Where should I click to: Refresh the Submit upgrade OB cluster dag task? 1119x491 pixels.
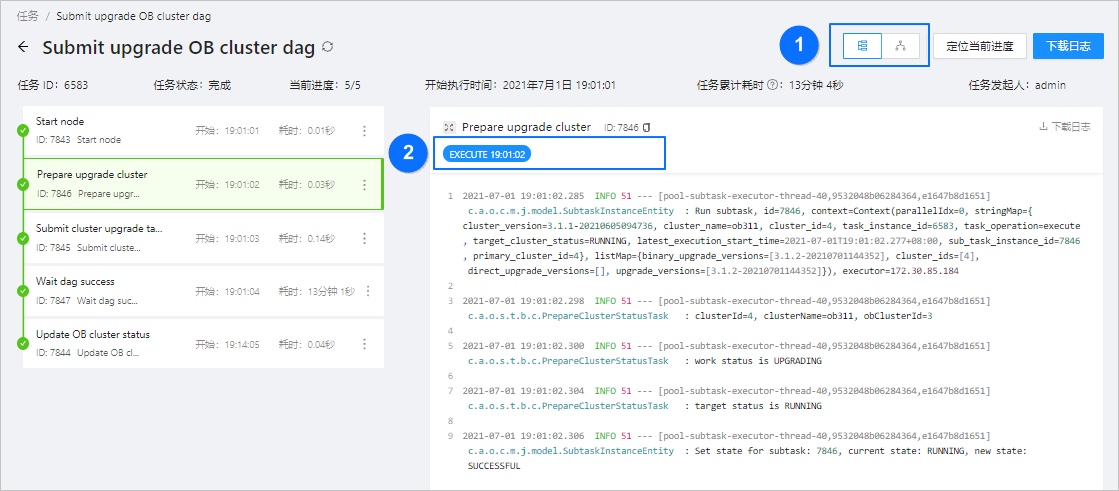coord(328,46)
